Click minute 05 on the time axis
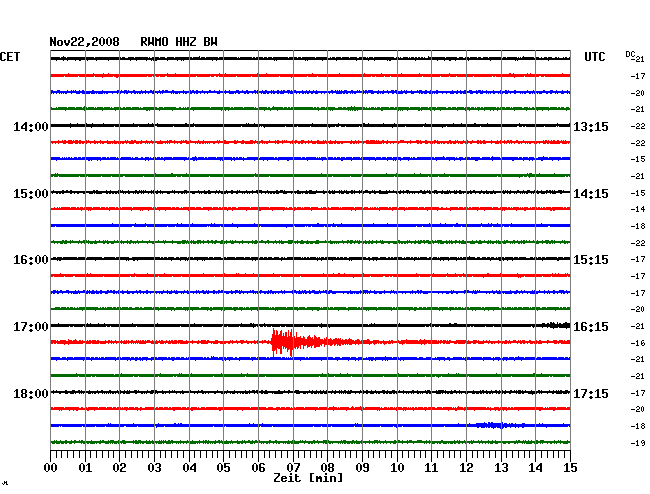Screen dimensions: 650x494 (x=223, y=468)
